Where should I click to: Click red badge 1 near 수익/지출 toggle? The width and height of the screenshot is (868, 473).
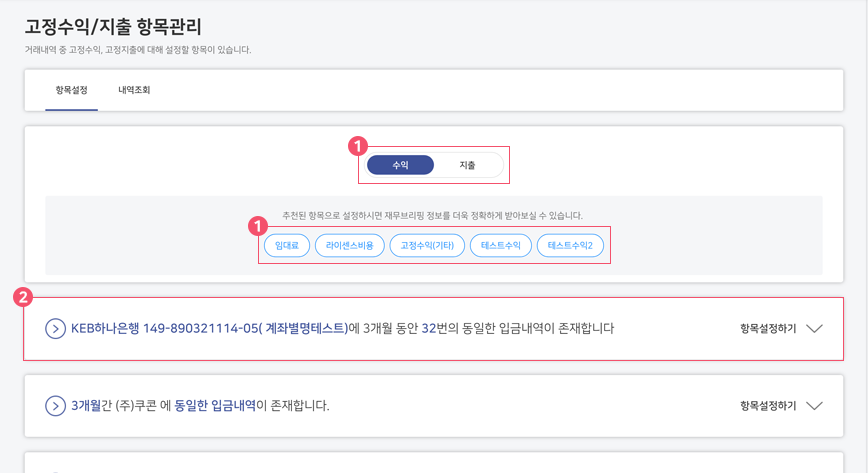[358, 146]
